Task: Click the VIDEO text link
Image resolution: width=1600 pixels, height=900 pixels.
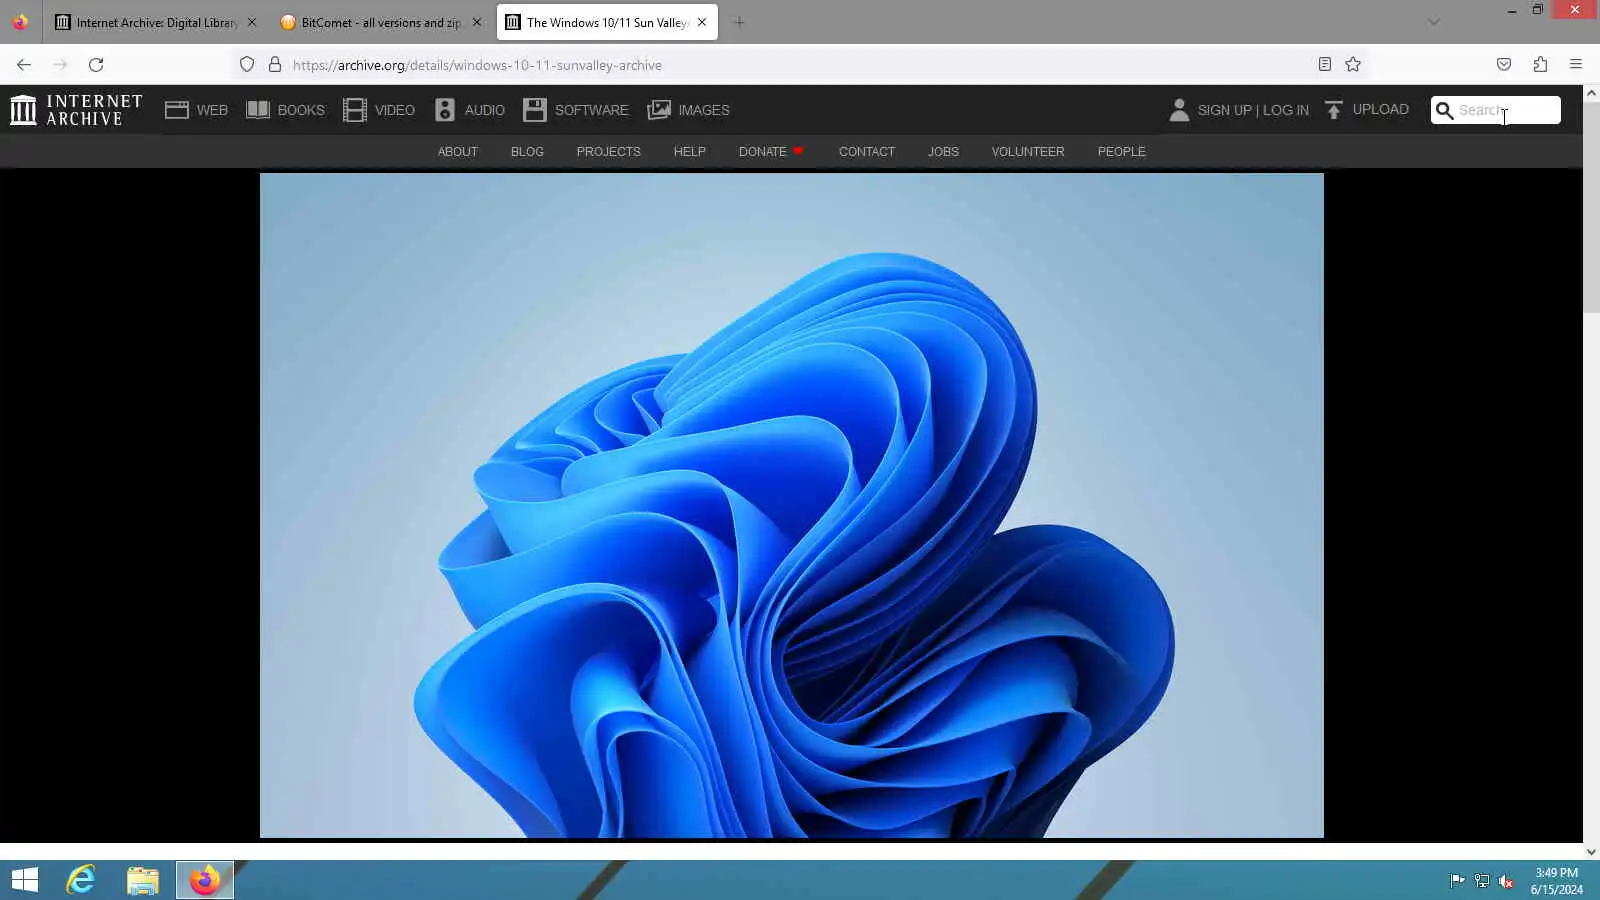Action: (395, 110)
